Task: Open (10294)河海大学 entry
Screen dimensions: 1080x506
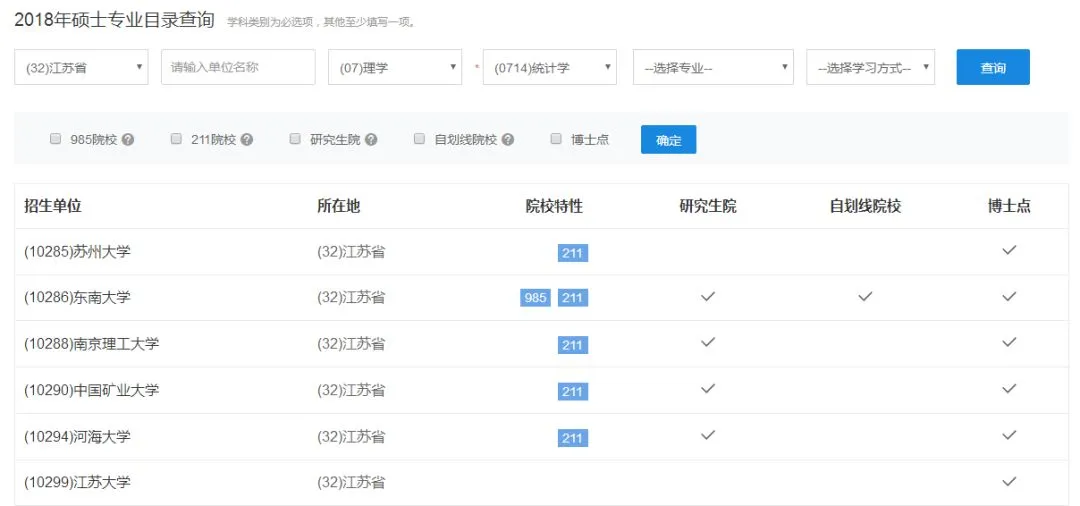Action: click(77, 436)
